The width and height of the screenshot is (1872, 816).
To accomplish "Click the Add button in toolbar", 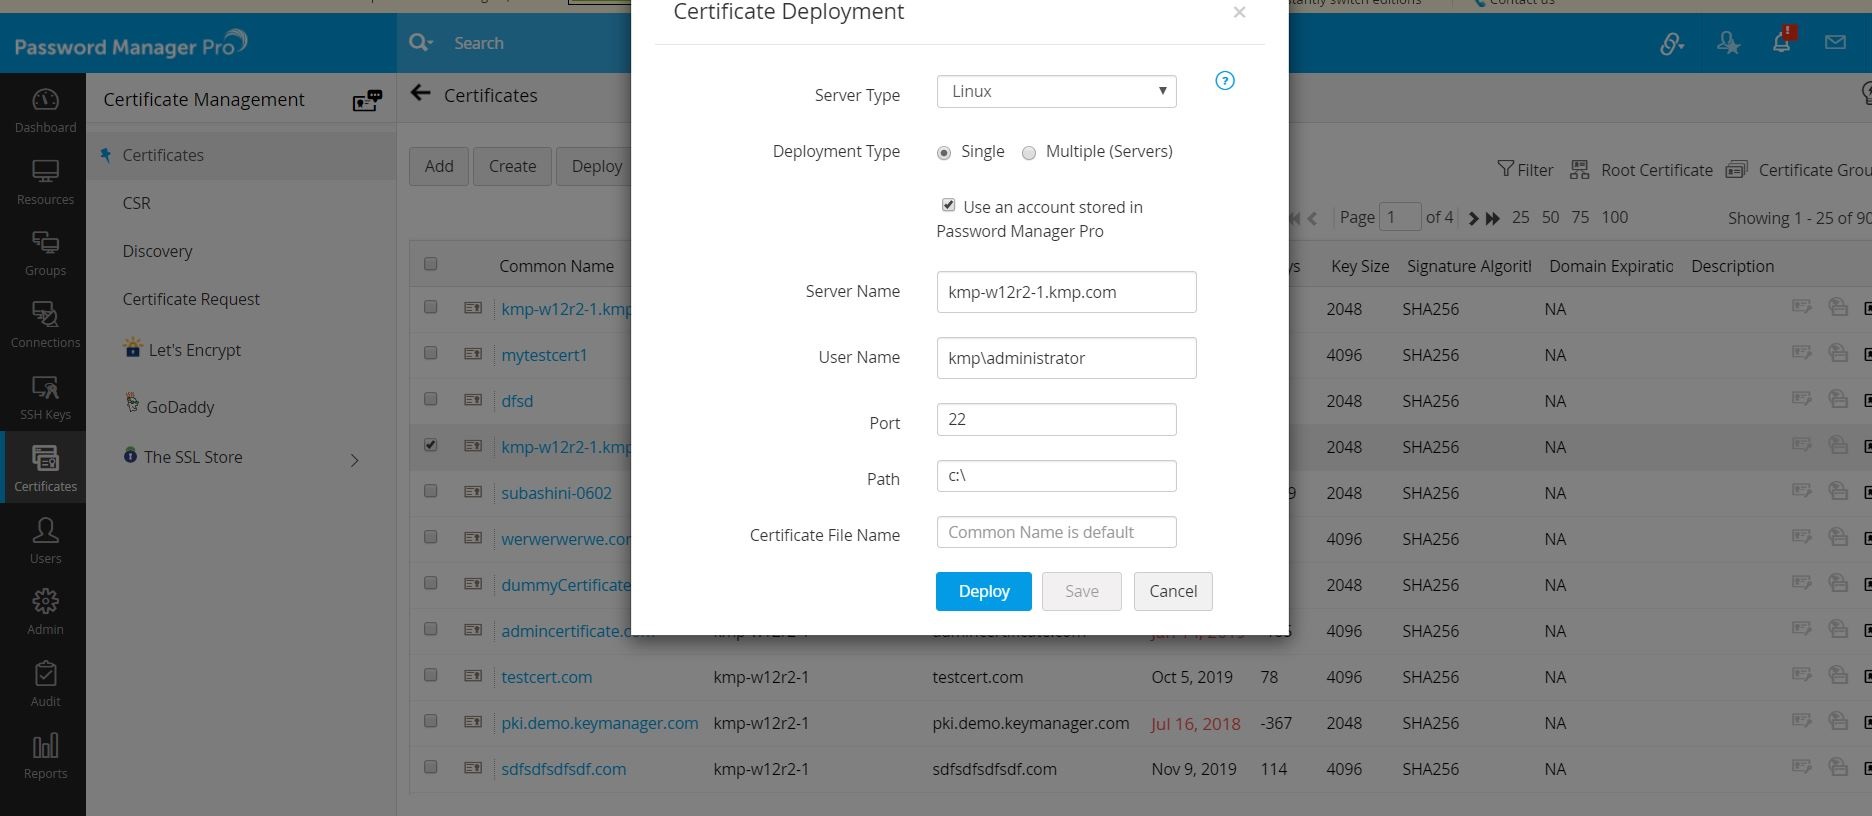I will [439, 166].
